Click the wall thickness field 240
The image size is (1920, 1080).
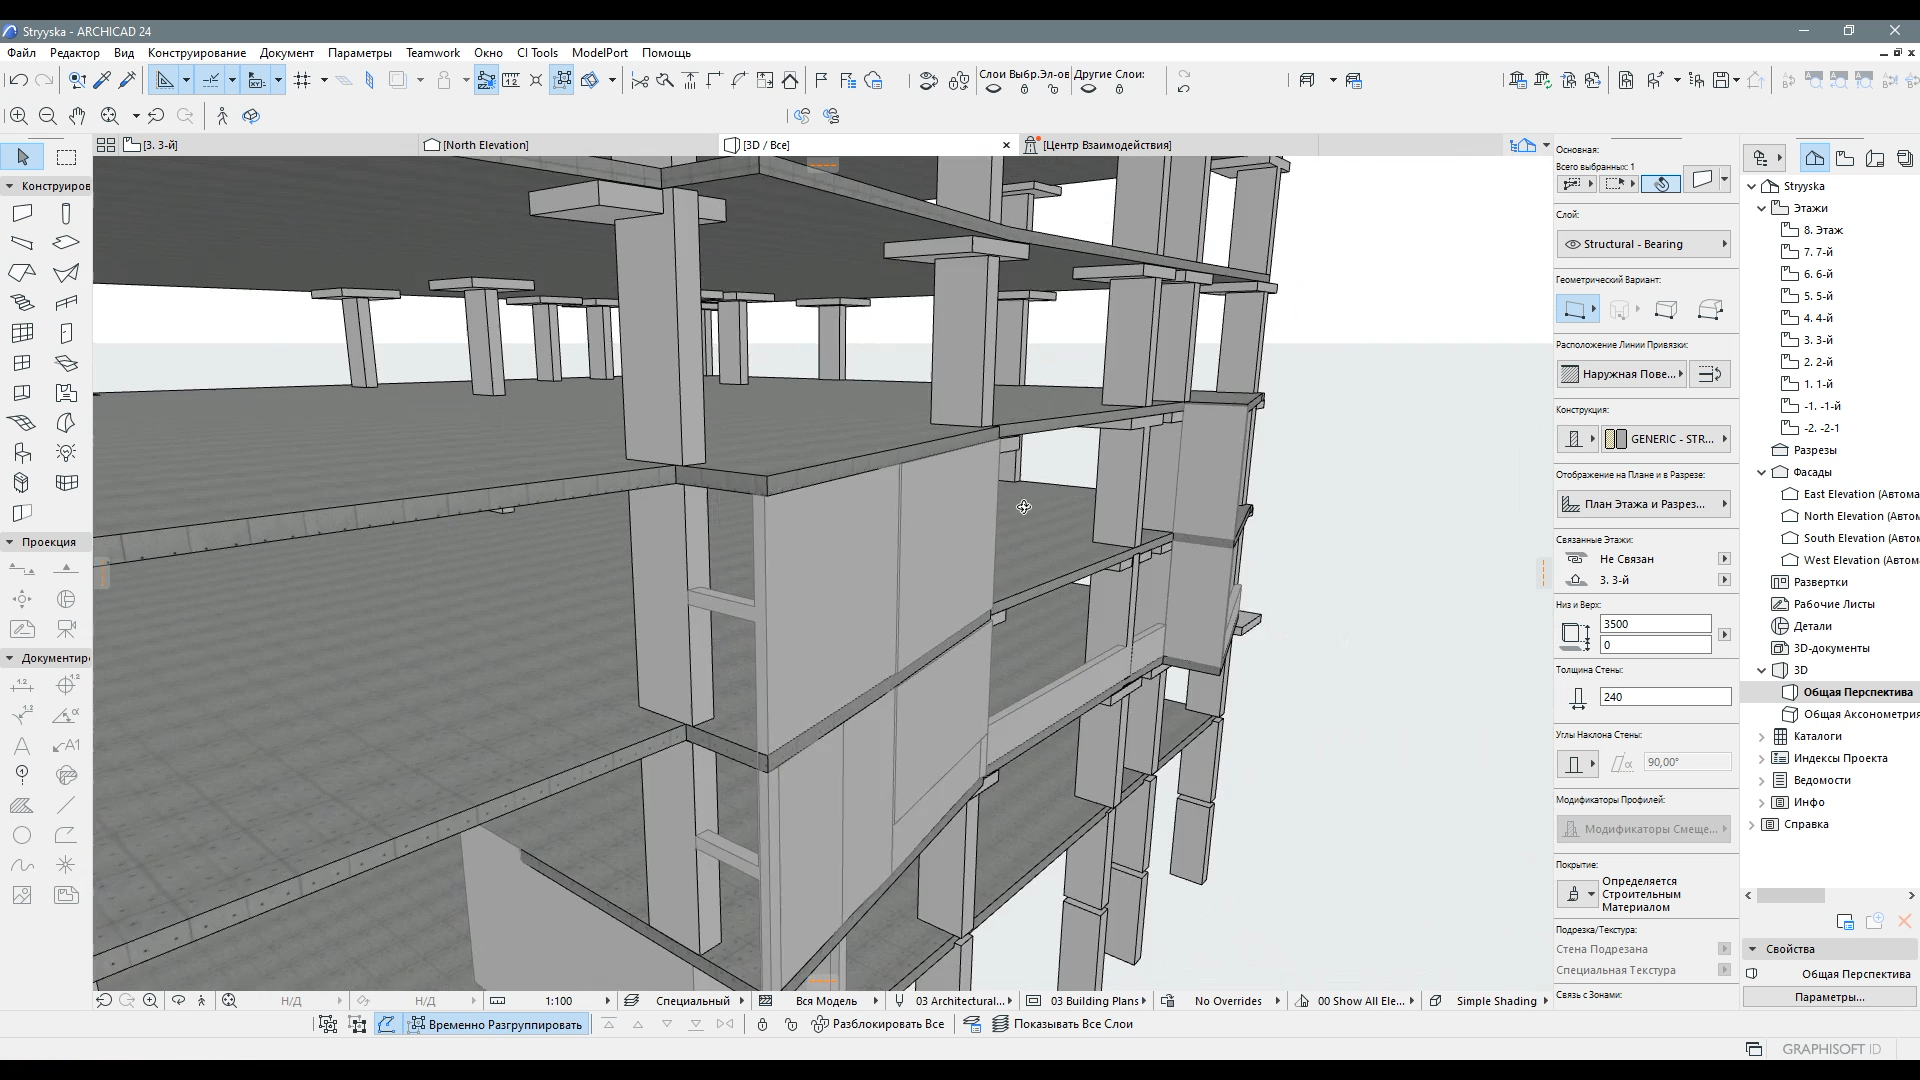point(1664,697)
